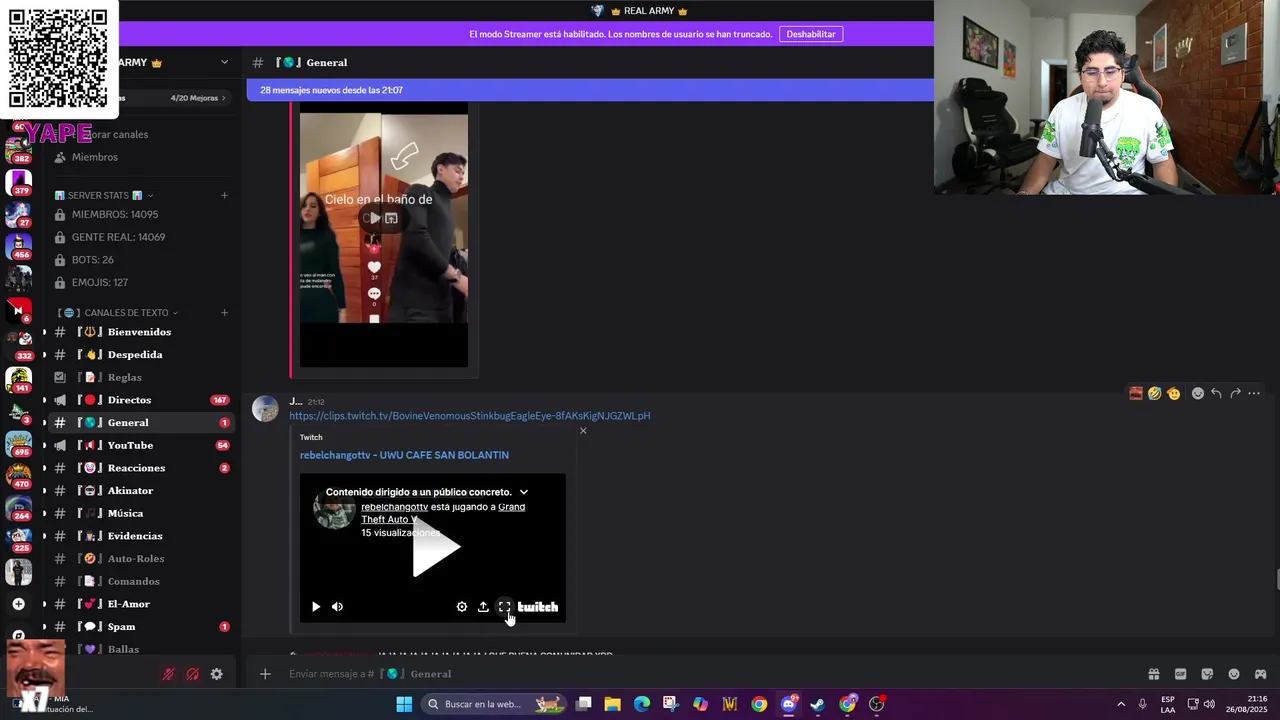Open 'rebelchangottv - UWU CAFE SAN BOLANTIN' title link
1280x720 pixels.
click(404, 455)
